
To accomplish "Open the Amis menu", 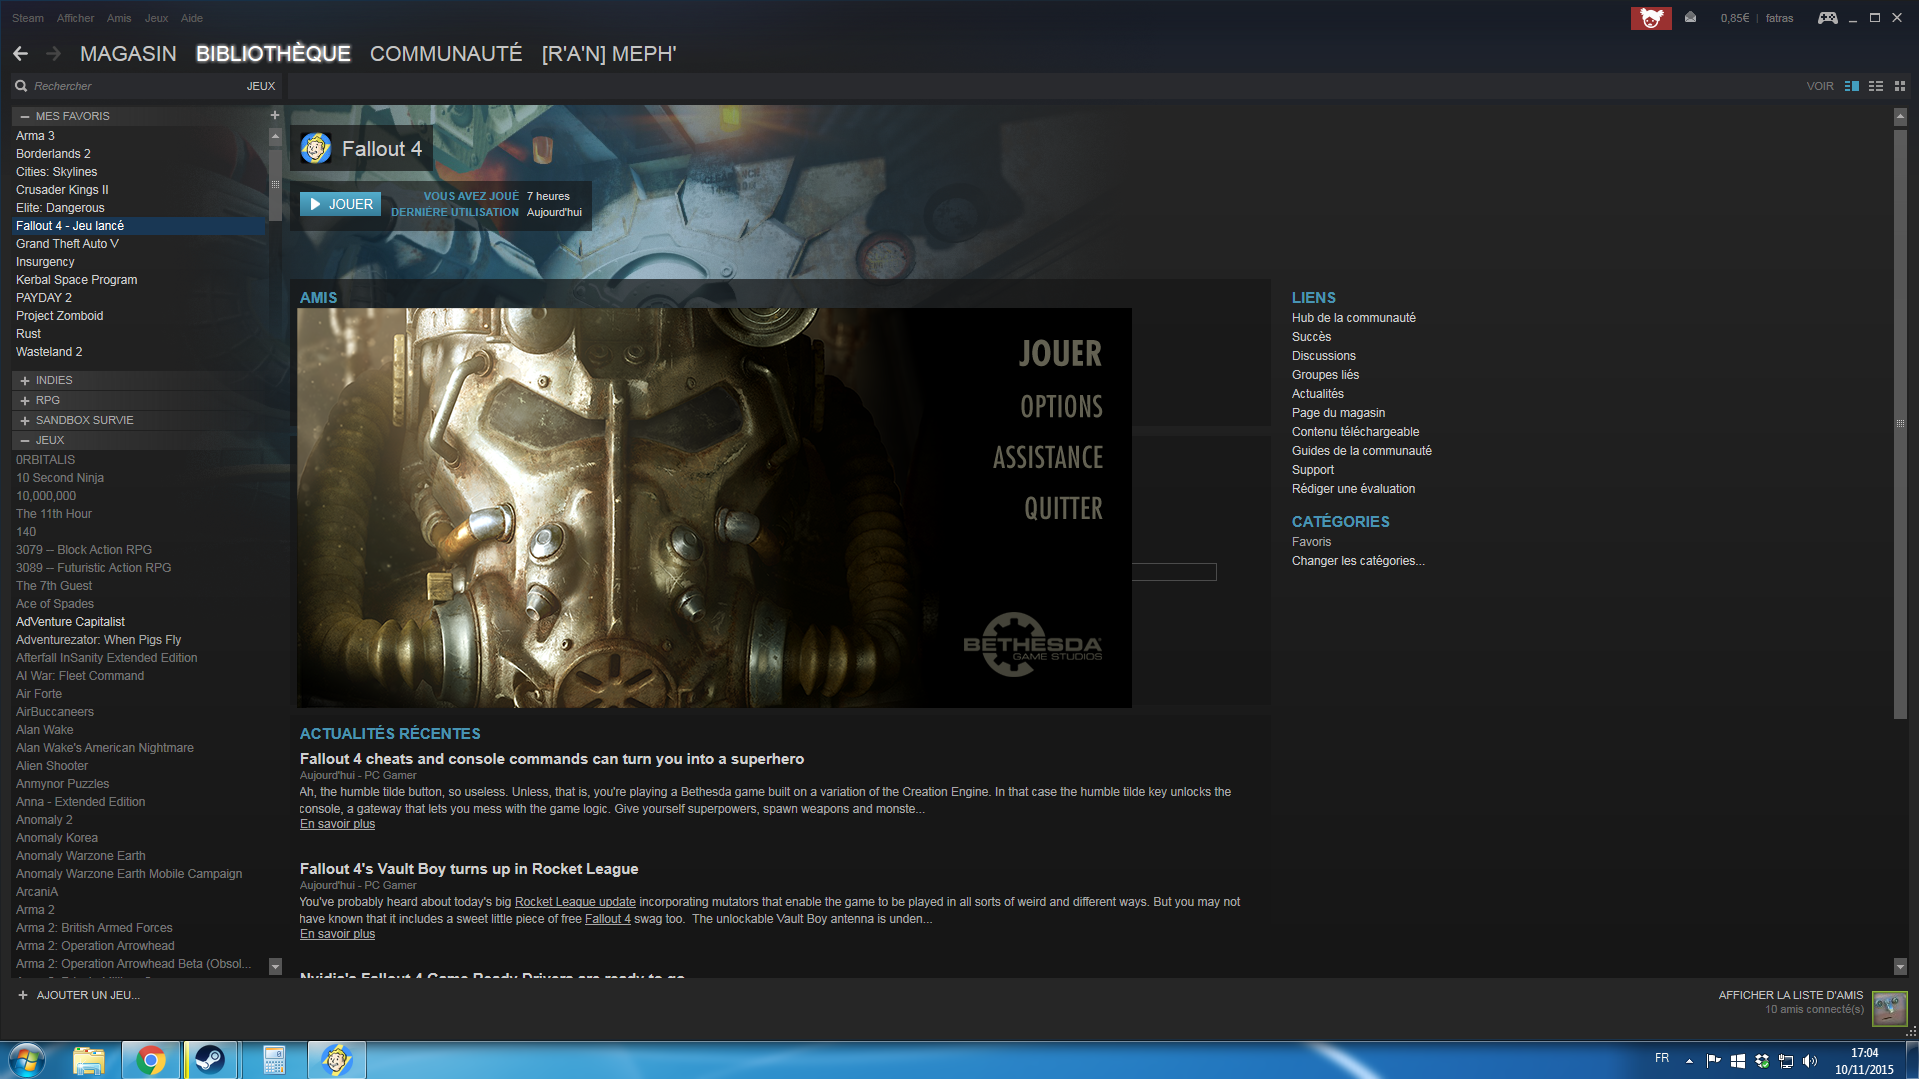I will (x=119, y=18).
